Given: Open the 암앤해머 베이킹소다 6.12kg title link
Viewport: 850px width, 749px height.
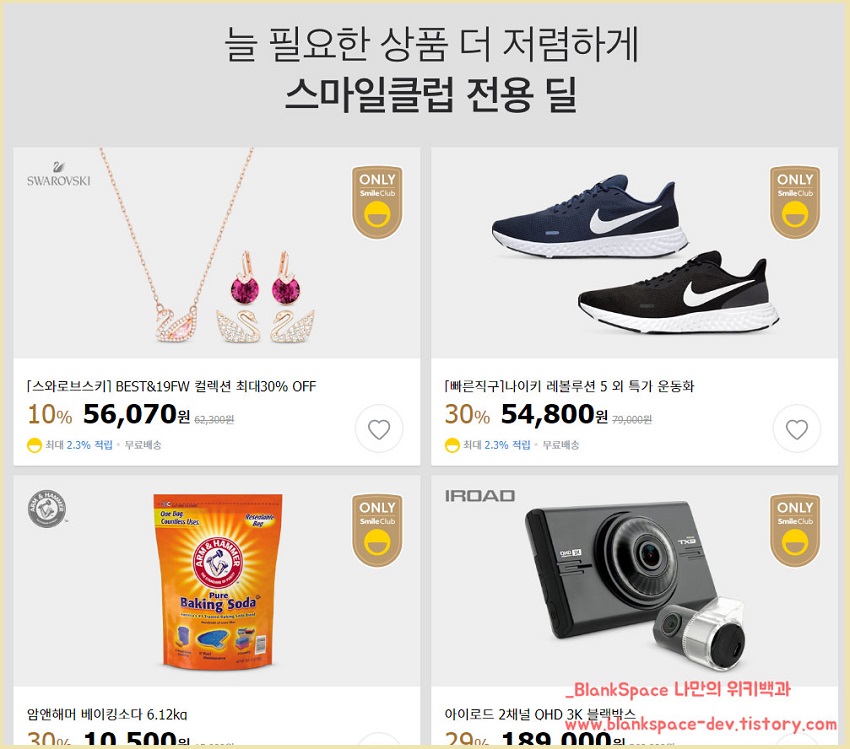Looking at the screenshot, I should point(107,714).
